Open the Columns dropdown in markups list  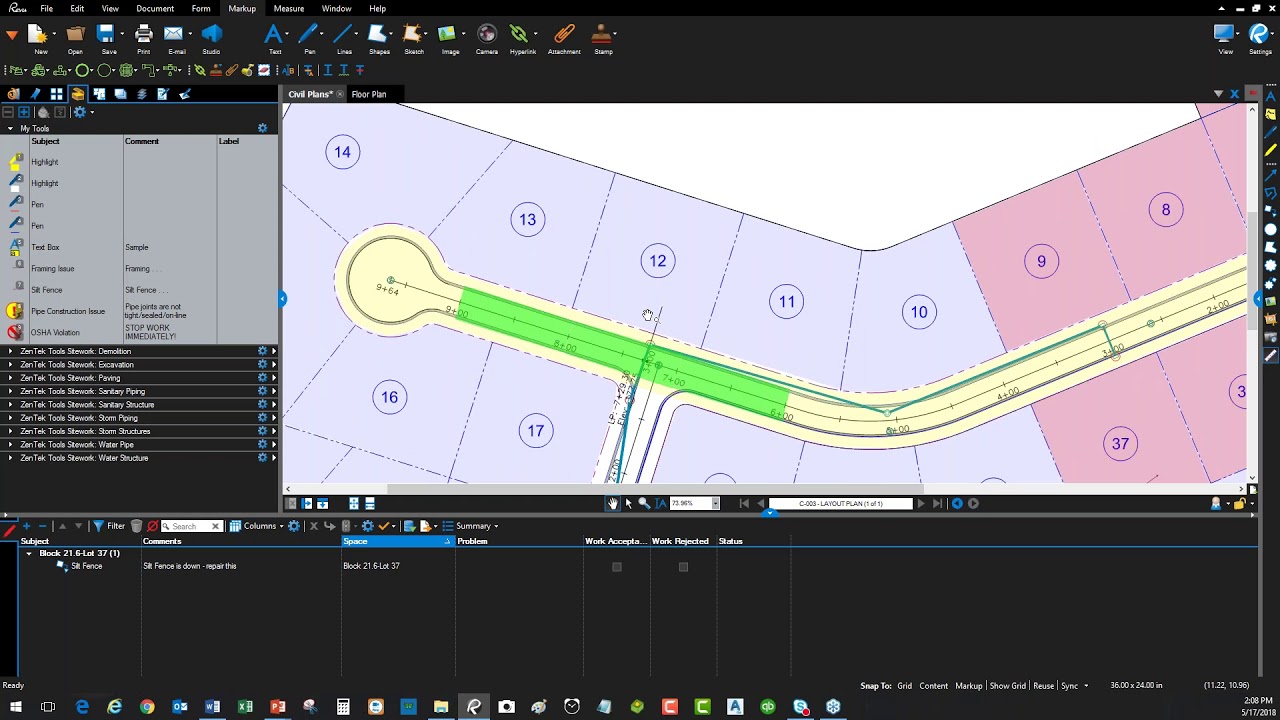(x=257, y=526)
